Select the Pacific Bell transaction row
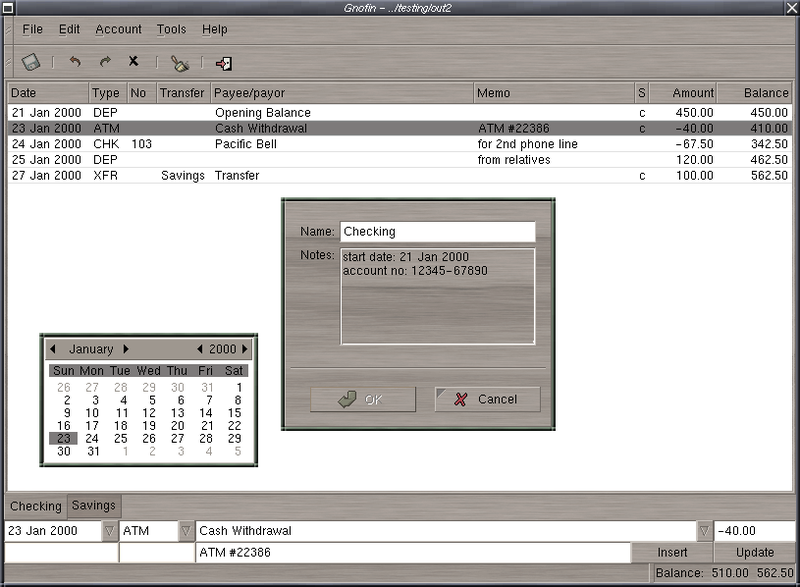Image resolution: width=800 pixels, height=587 pixels. point(399,144)
